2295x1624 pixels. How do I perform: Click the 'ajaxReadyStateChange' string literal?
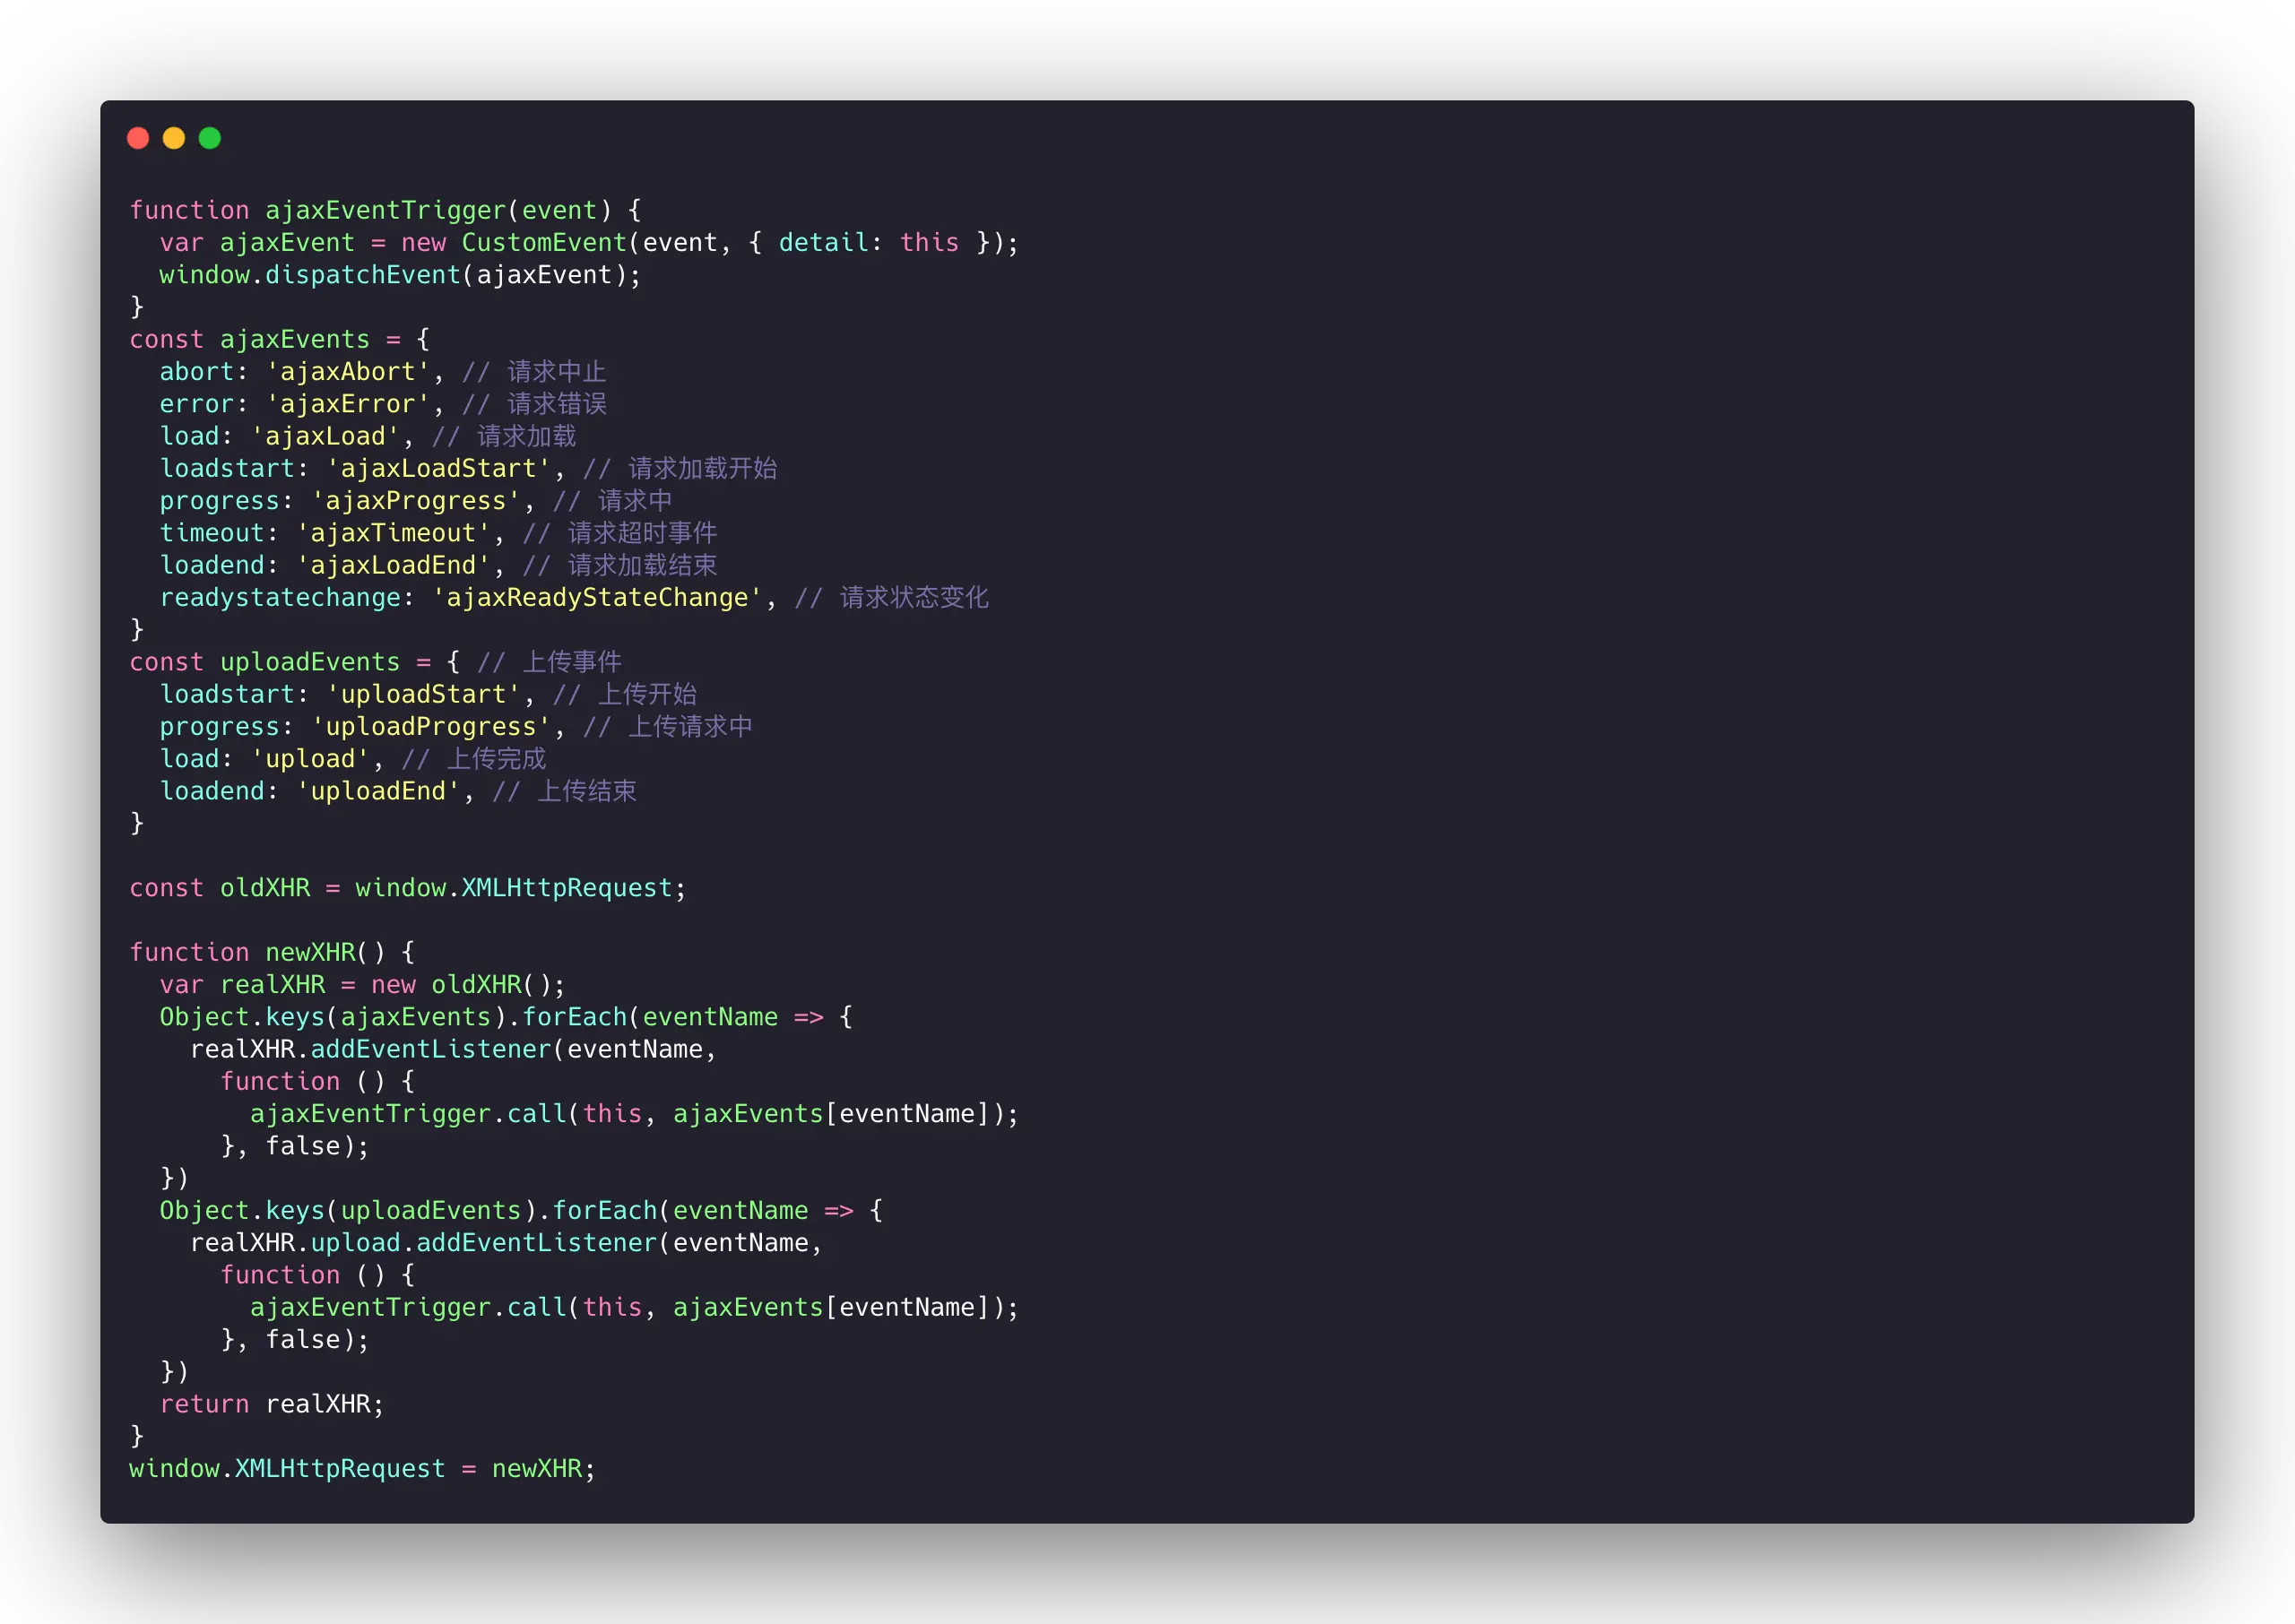[597, 598]
